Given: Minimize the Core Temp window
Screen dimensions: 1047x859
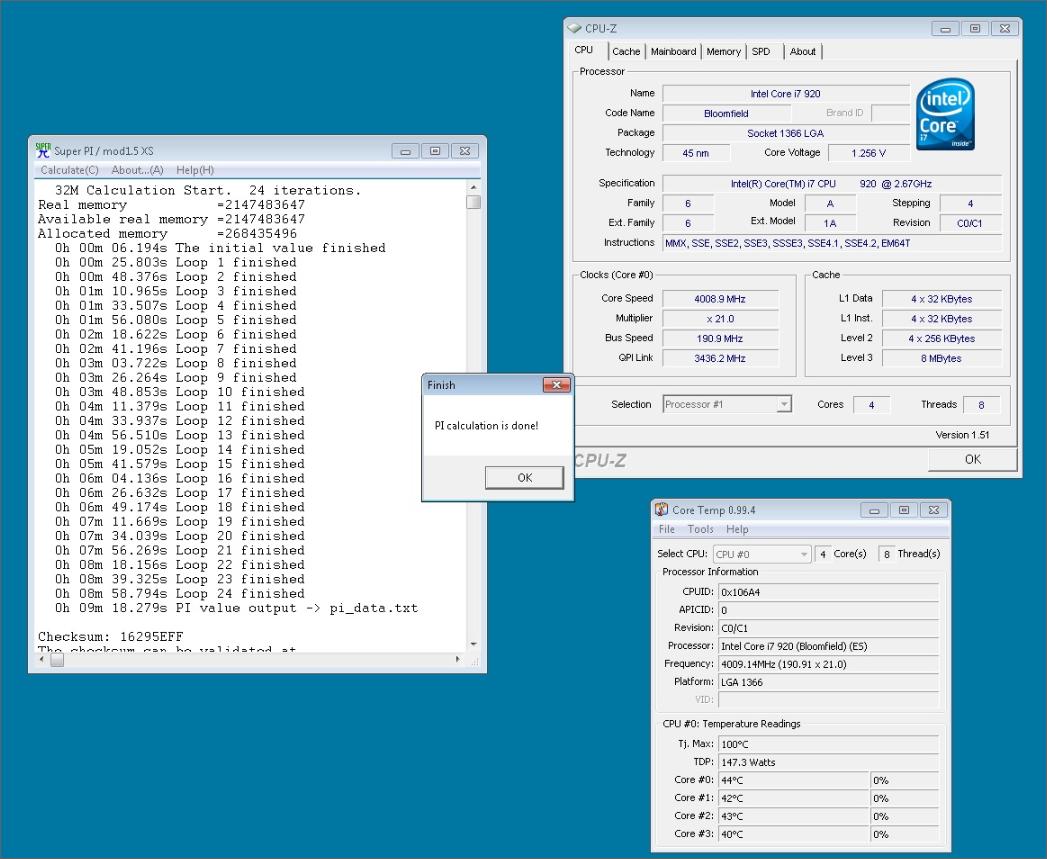Looking at the screenshot, I should click(874, 510).
